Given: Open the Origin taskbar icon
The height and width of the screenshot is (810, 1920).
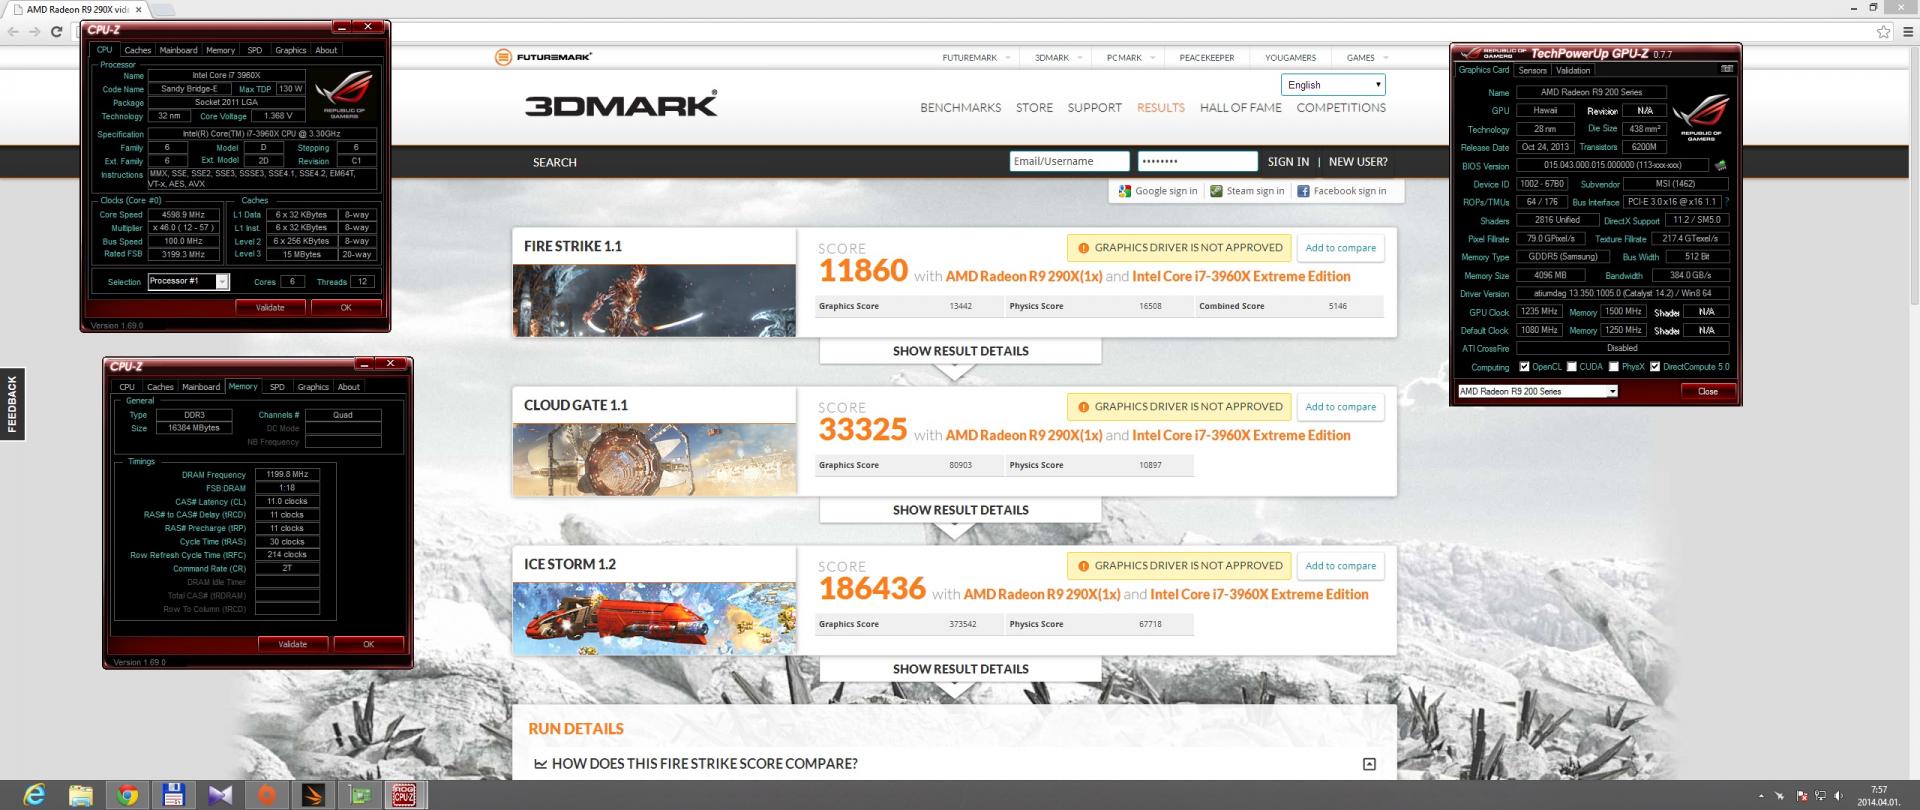Looking at the screenshot, I should tap(266, 795).
